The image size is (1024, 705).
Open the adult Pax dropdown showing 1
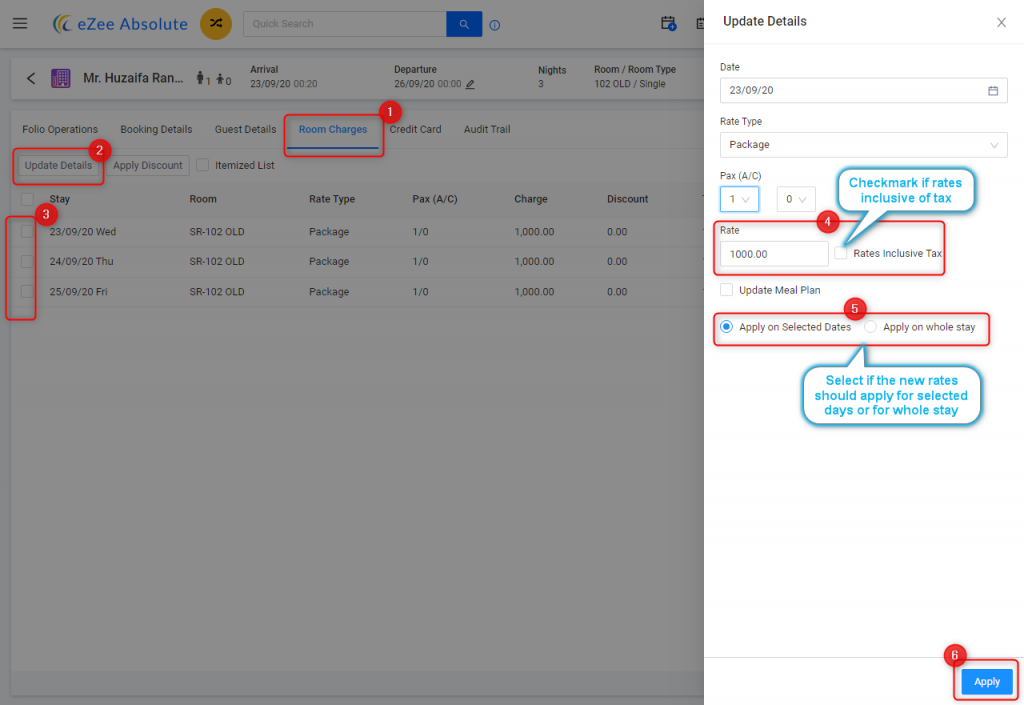tap(739, 199)
